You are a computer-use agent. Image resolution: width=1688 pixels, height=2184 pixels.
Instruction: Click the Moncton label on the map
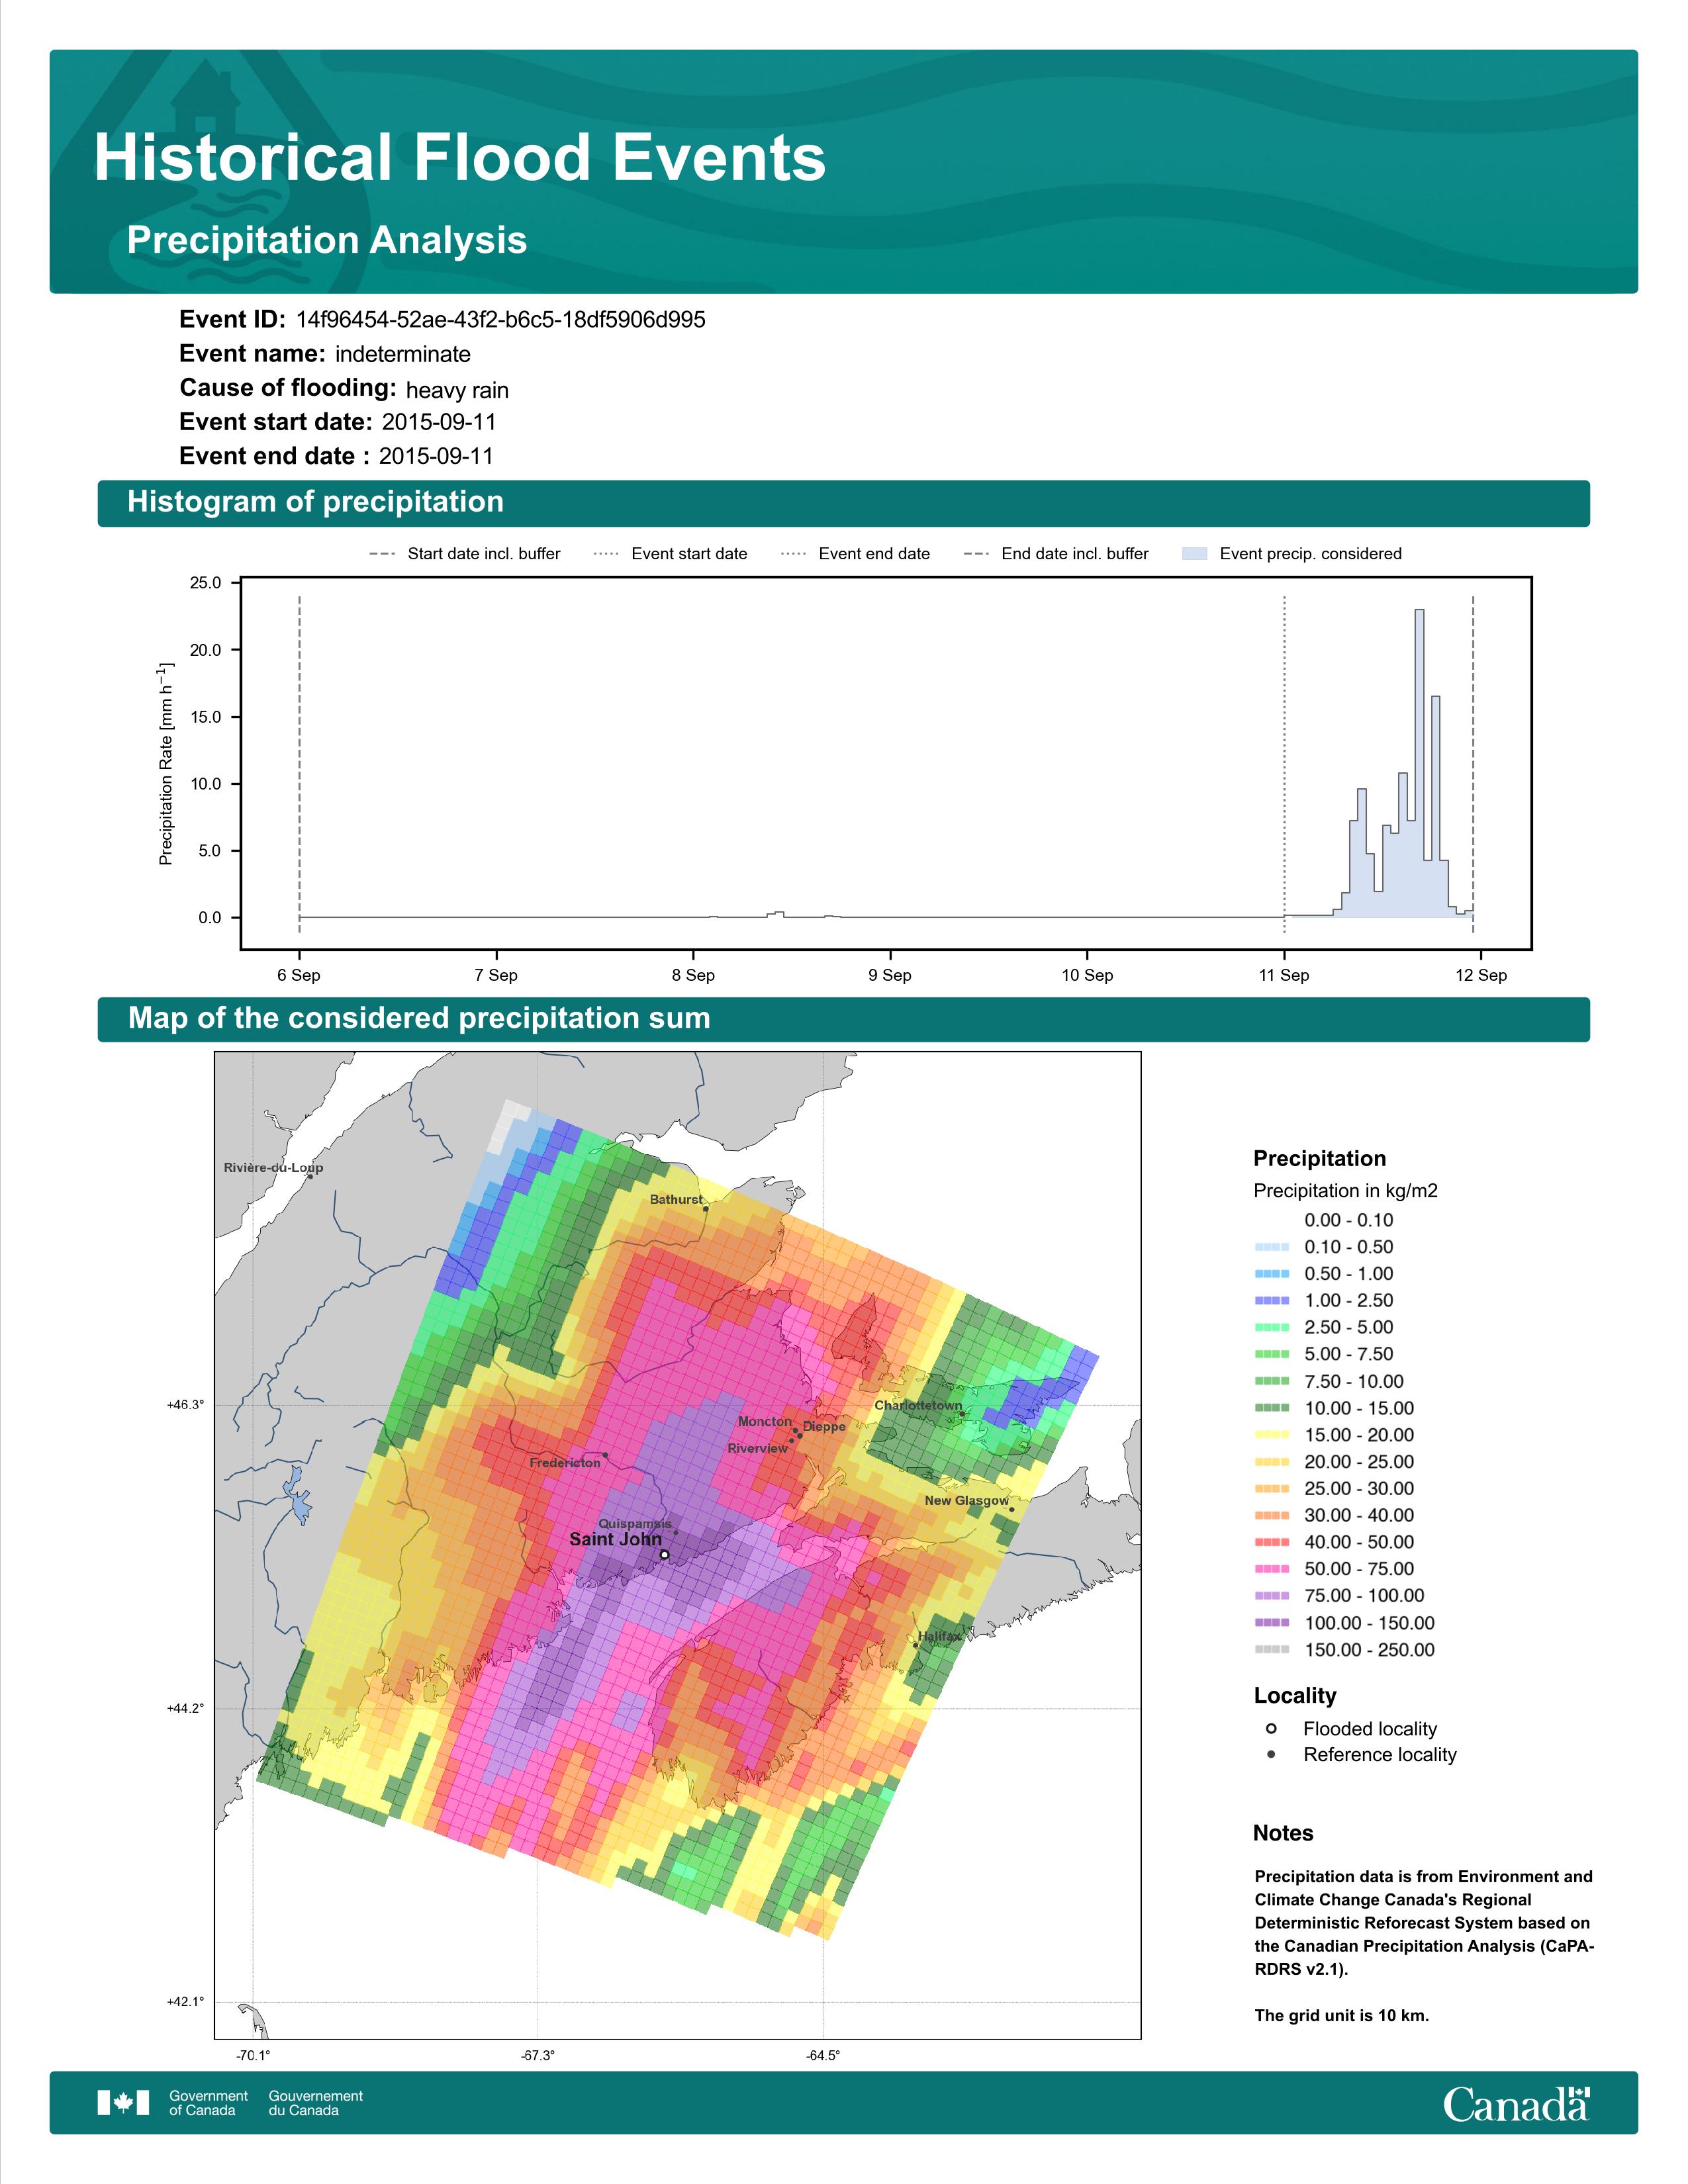tap(765, 1421)
